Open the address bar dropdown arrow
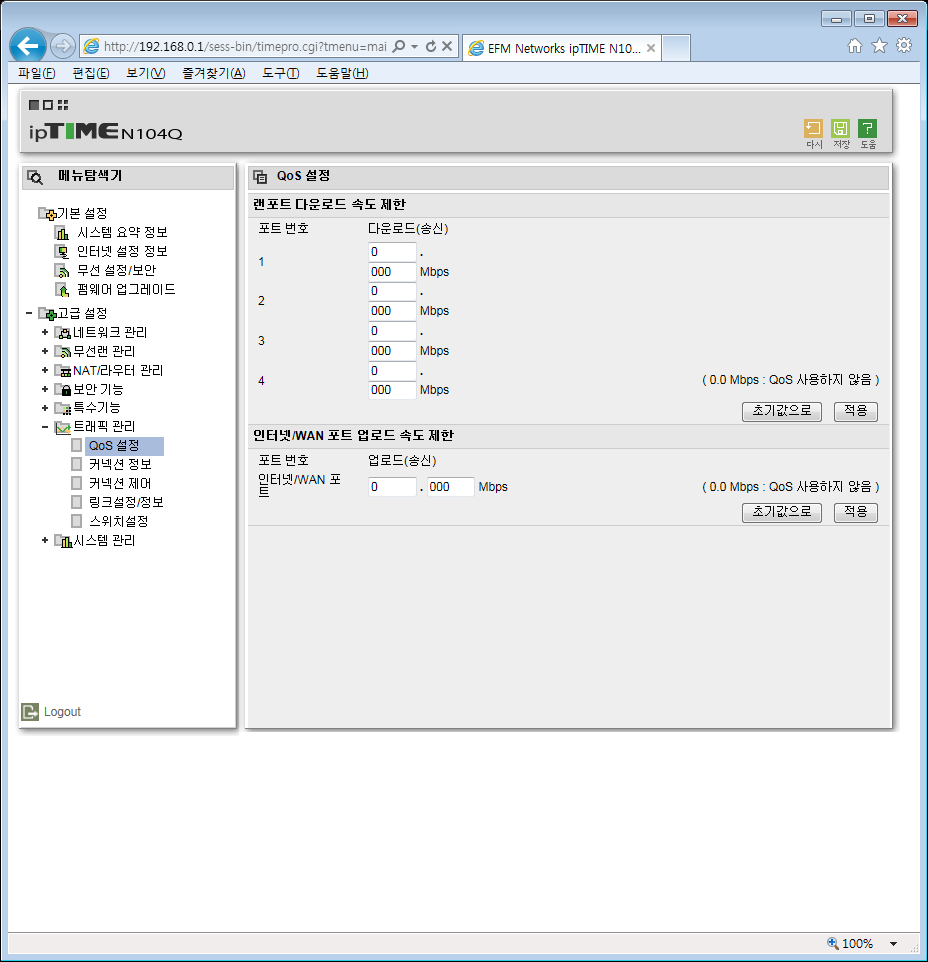Viewport: 928px width, 962px height. 415,47
